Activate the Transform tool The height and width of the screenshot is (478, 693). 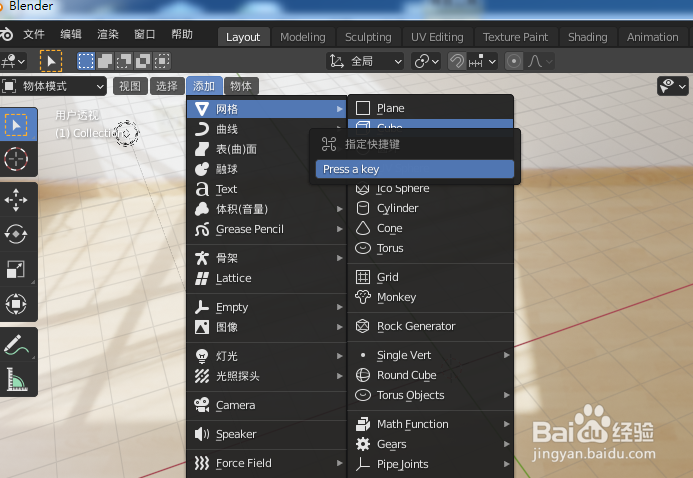pos(16,304)
